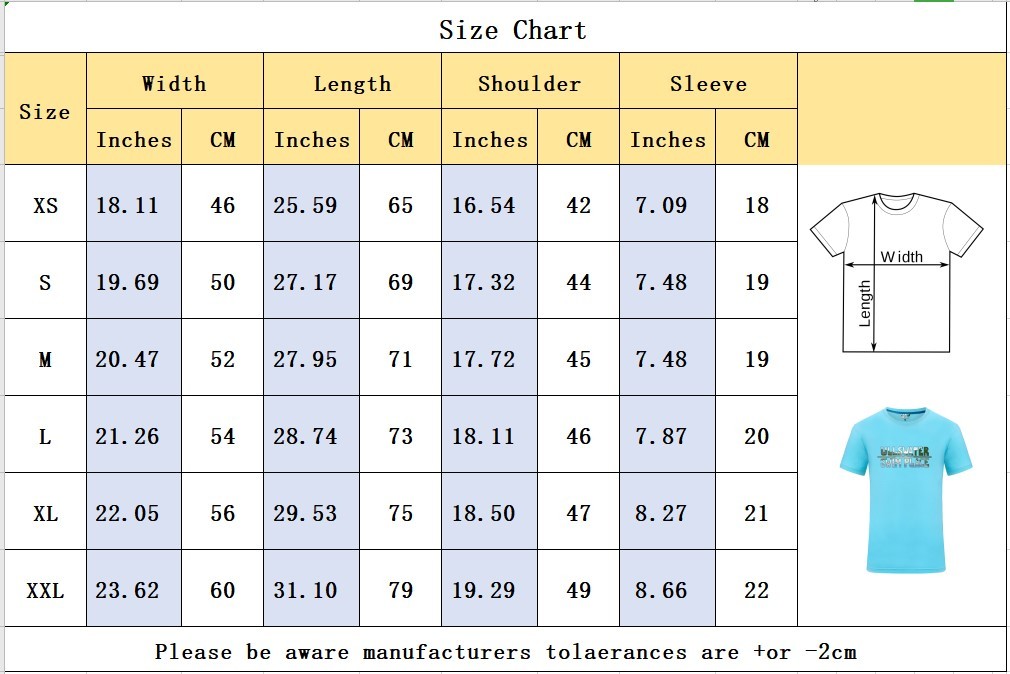This screenshot has width=1010, height=674.
Task: Select the Shoulder header cell
Action: 530,81
